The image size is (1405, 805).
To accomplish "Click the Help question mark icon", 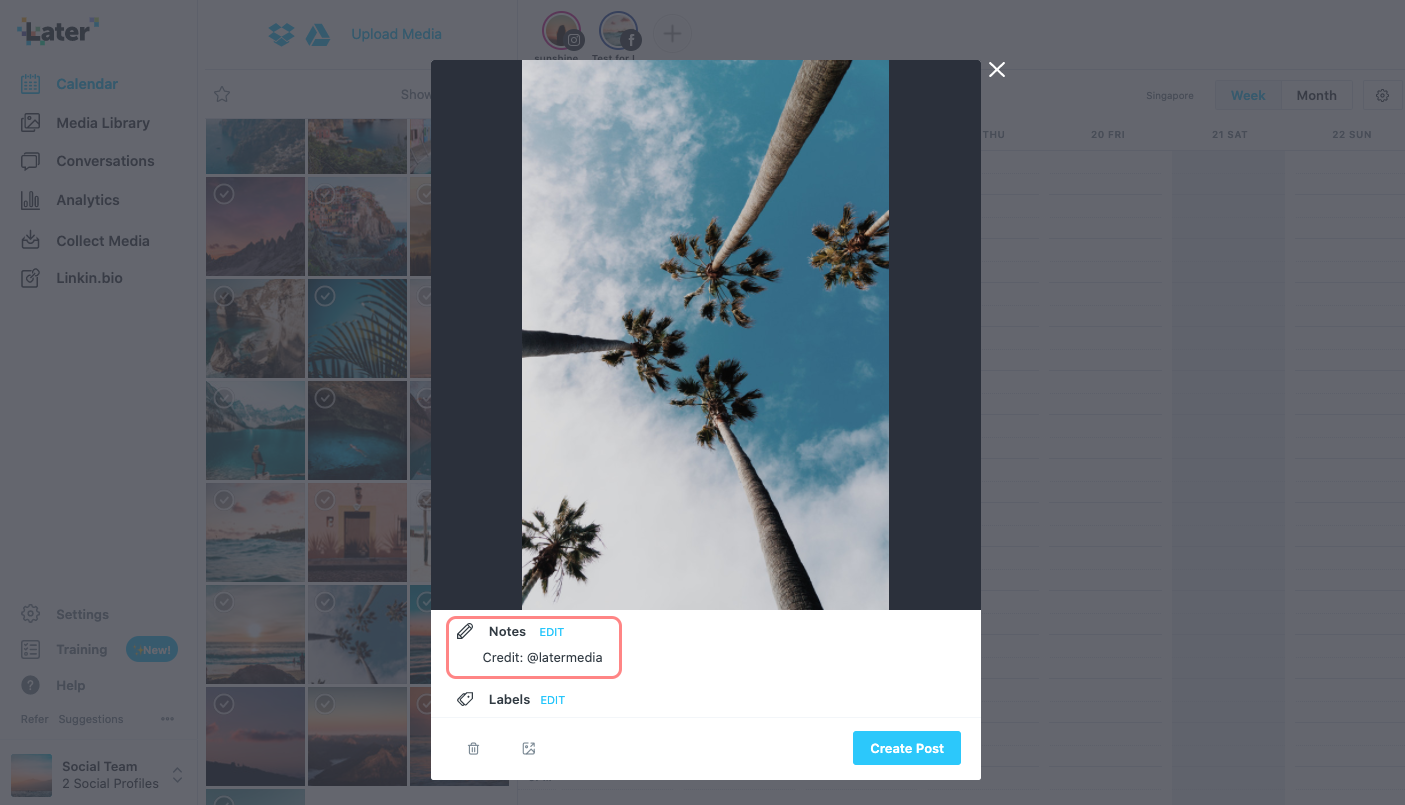I will [x=31, y=685].
